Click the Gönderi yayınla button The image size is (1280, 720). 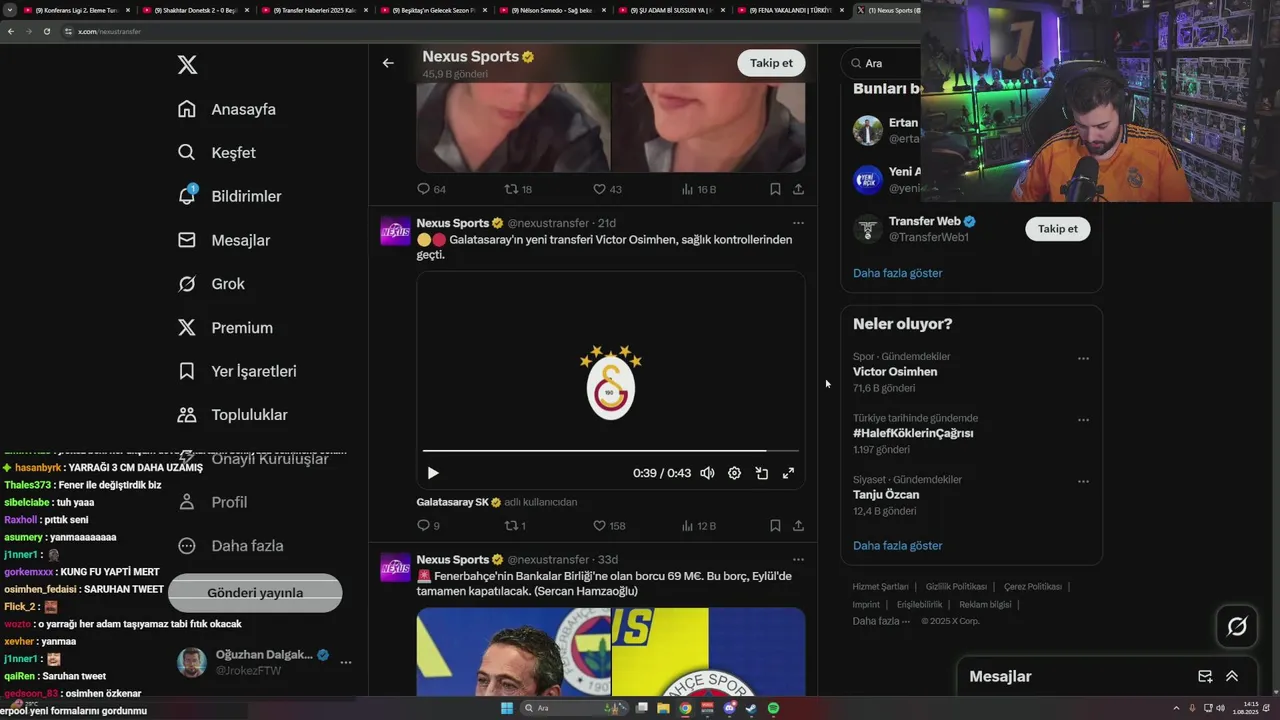(255, 592)
